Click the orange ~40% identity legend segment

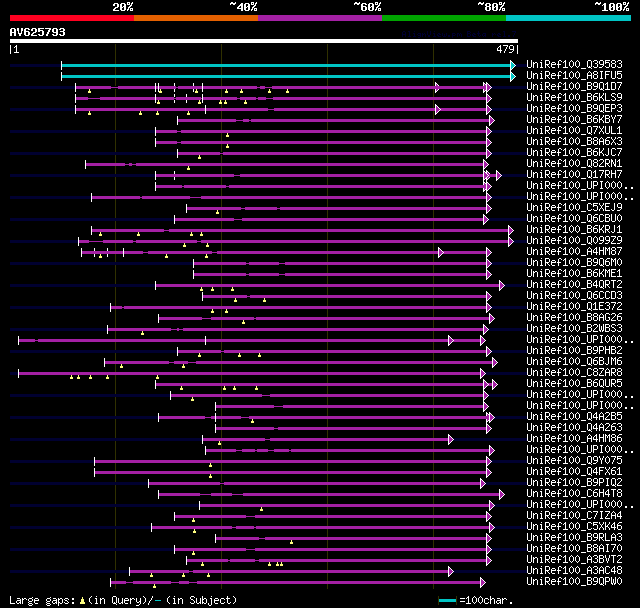pyautogui.click(x=196, y=18)
